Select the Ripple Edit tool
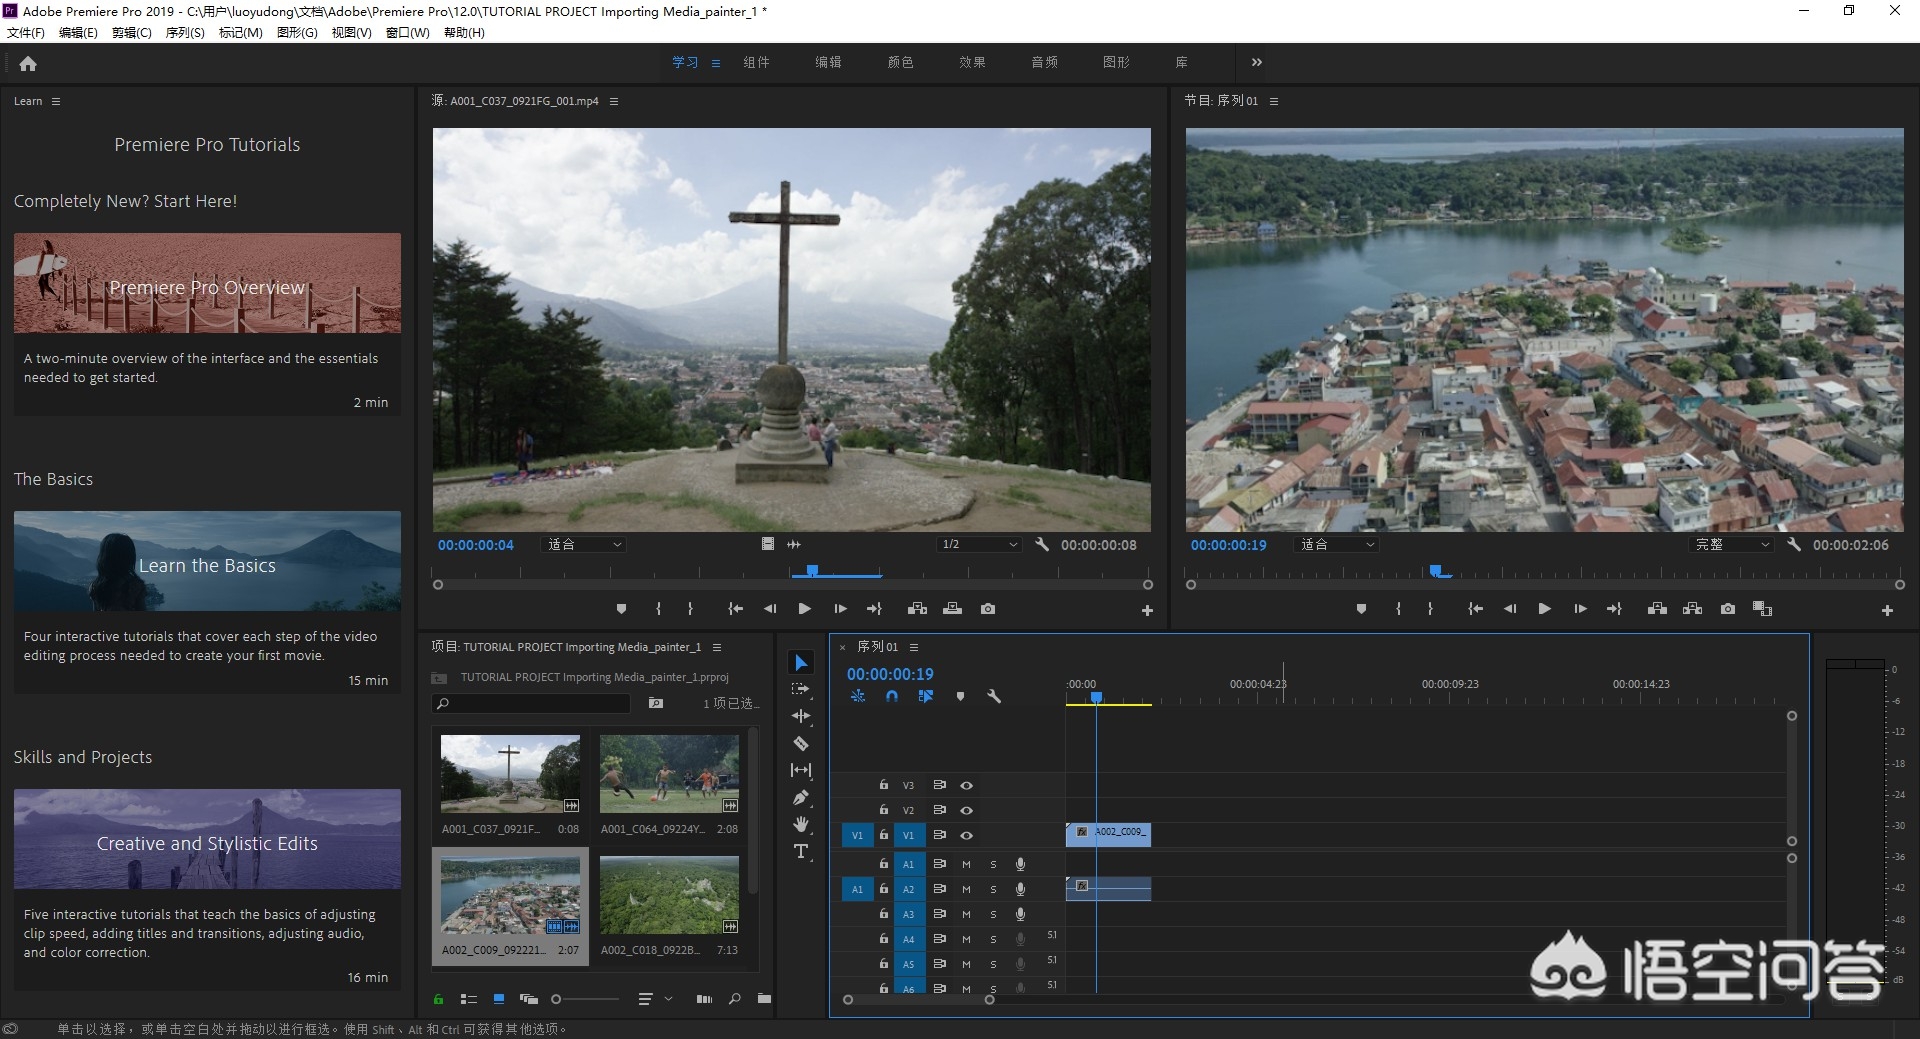This screenshot has width=1920, height=1039. pyautogui.click(x=801, y=716)
